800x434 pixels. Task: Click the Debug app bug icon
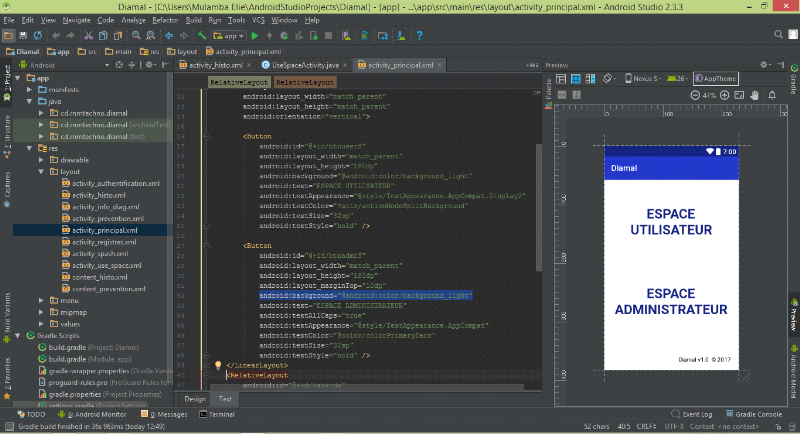pos(282,36)
